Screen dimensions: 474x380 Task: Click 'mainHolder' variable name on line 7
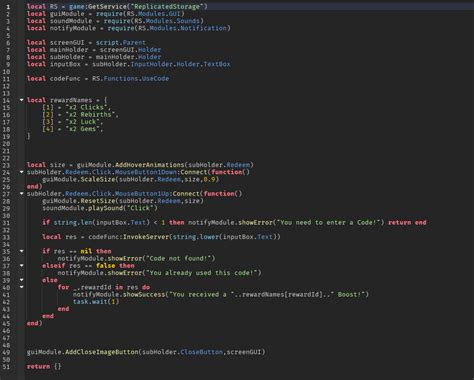pyautogui.click(x=69, y=50)
